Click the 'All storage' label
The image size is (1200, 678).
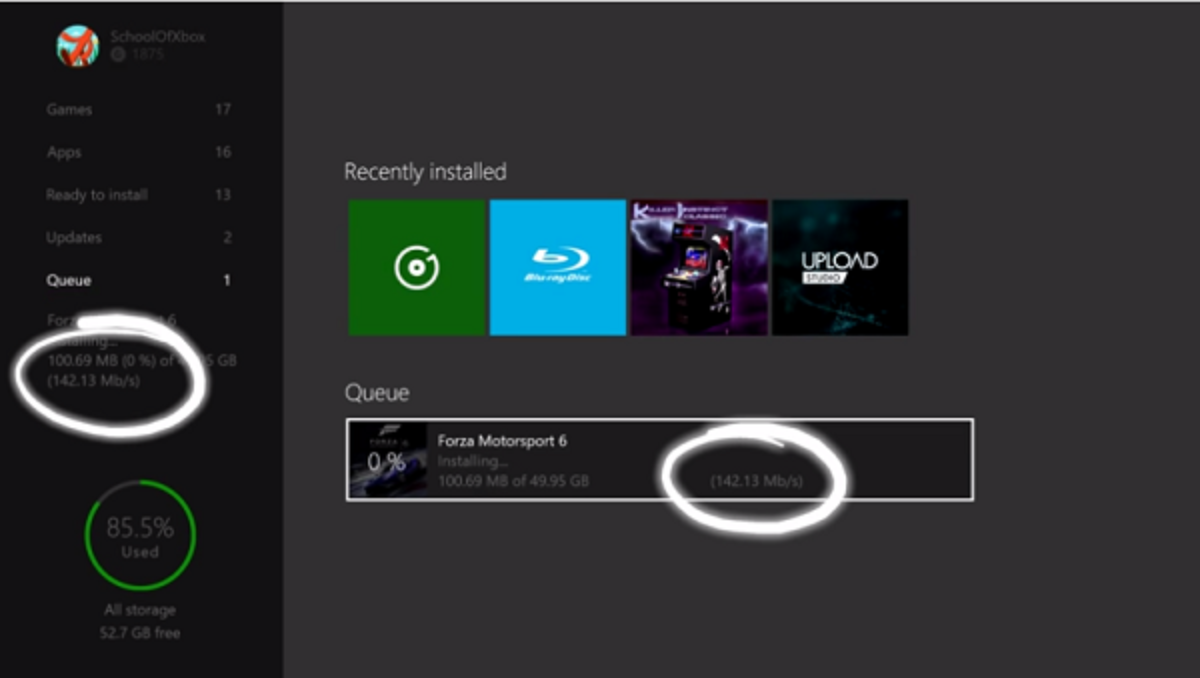[x=140, y=610]
